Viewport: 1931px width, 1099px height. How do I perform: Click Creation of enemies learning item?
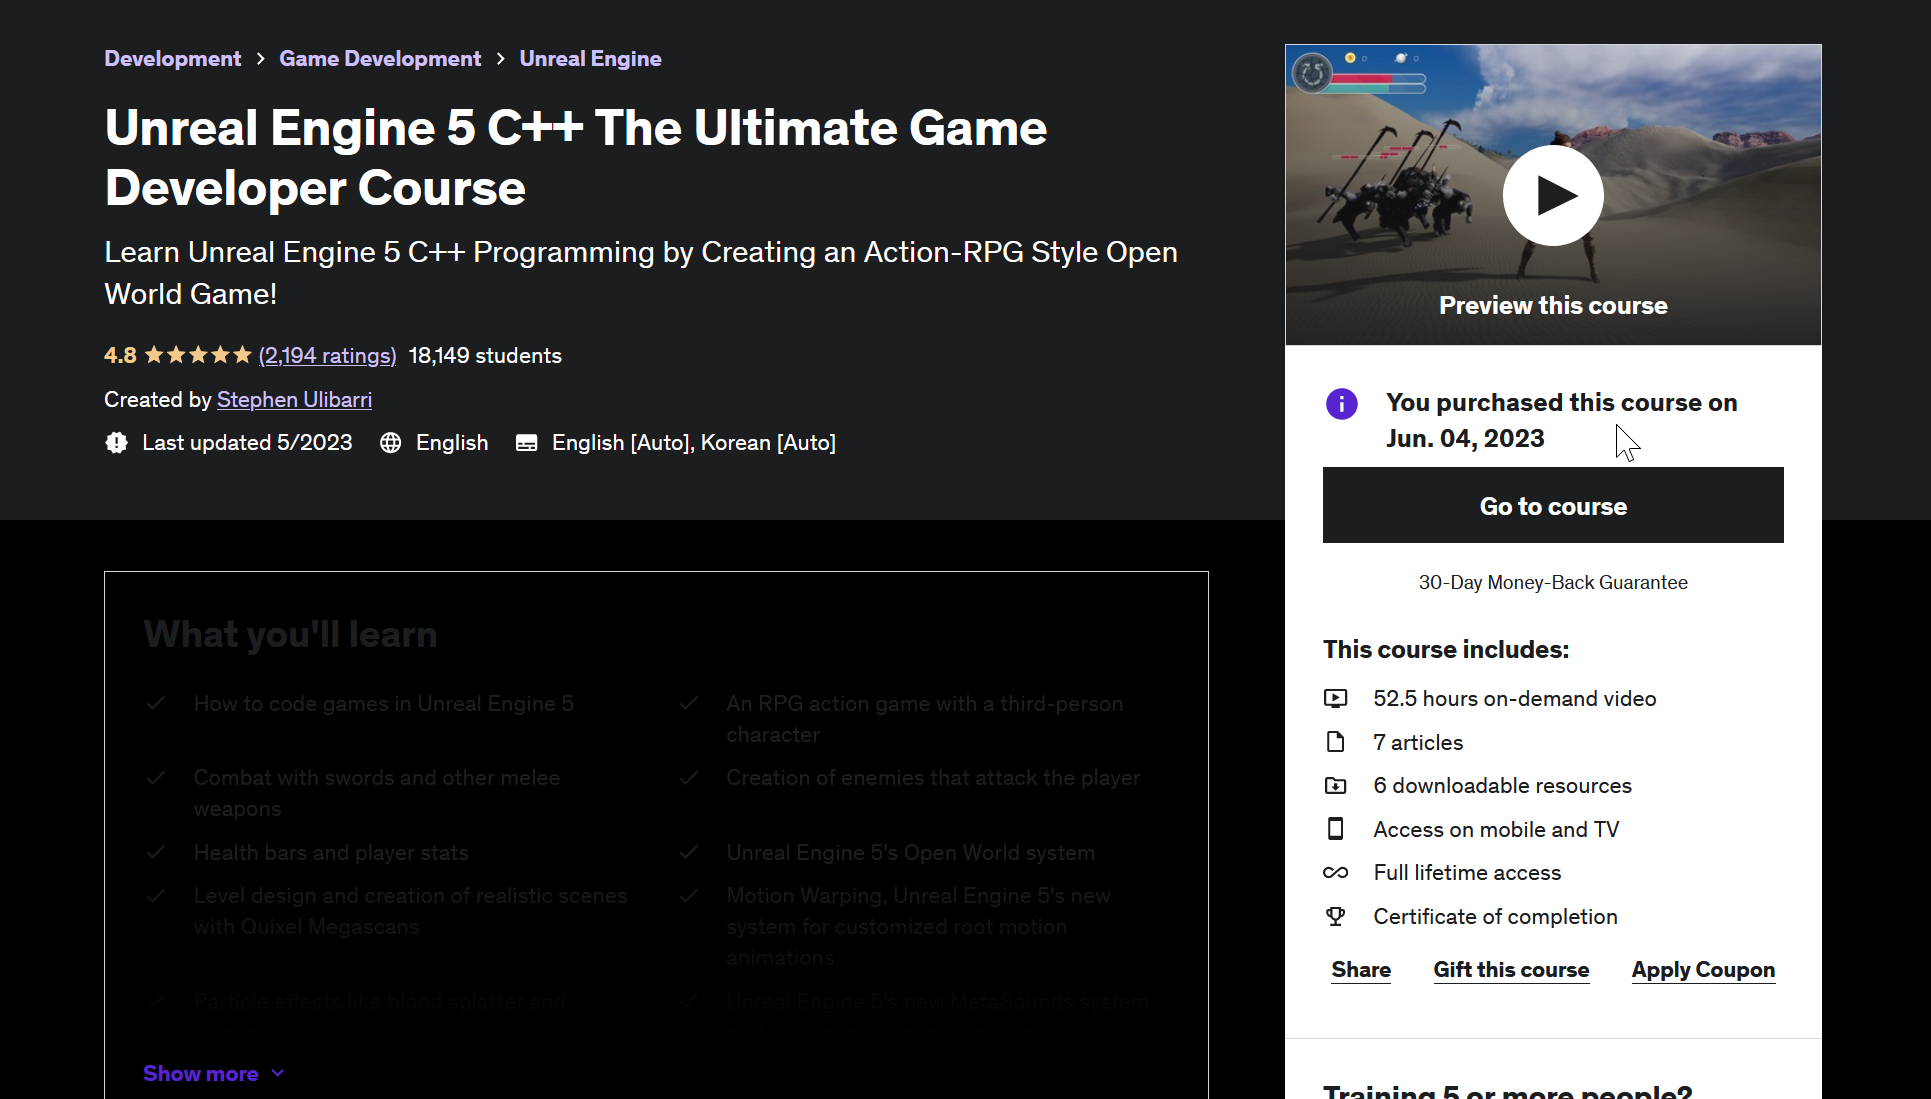(x=933, y=777)
